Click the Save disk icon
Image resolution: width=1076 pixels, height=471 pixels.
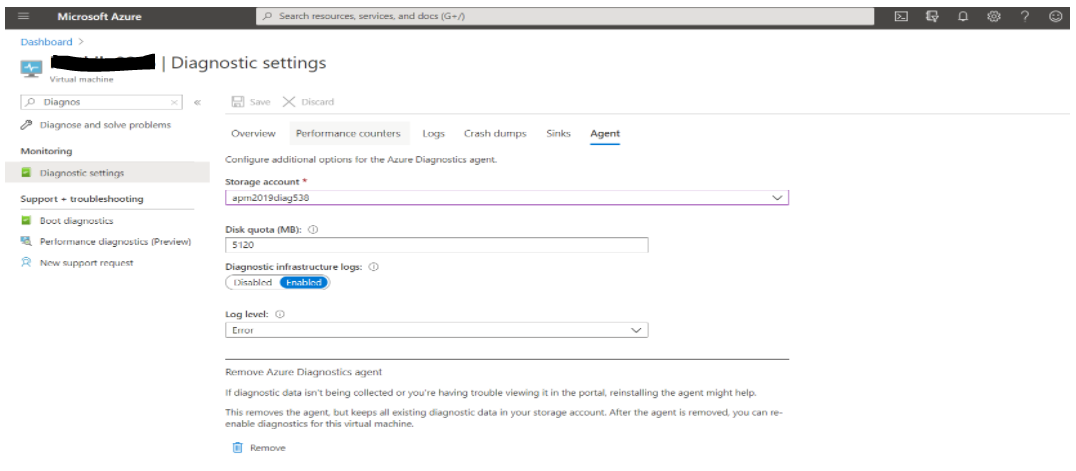[238, 102]
